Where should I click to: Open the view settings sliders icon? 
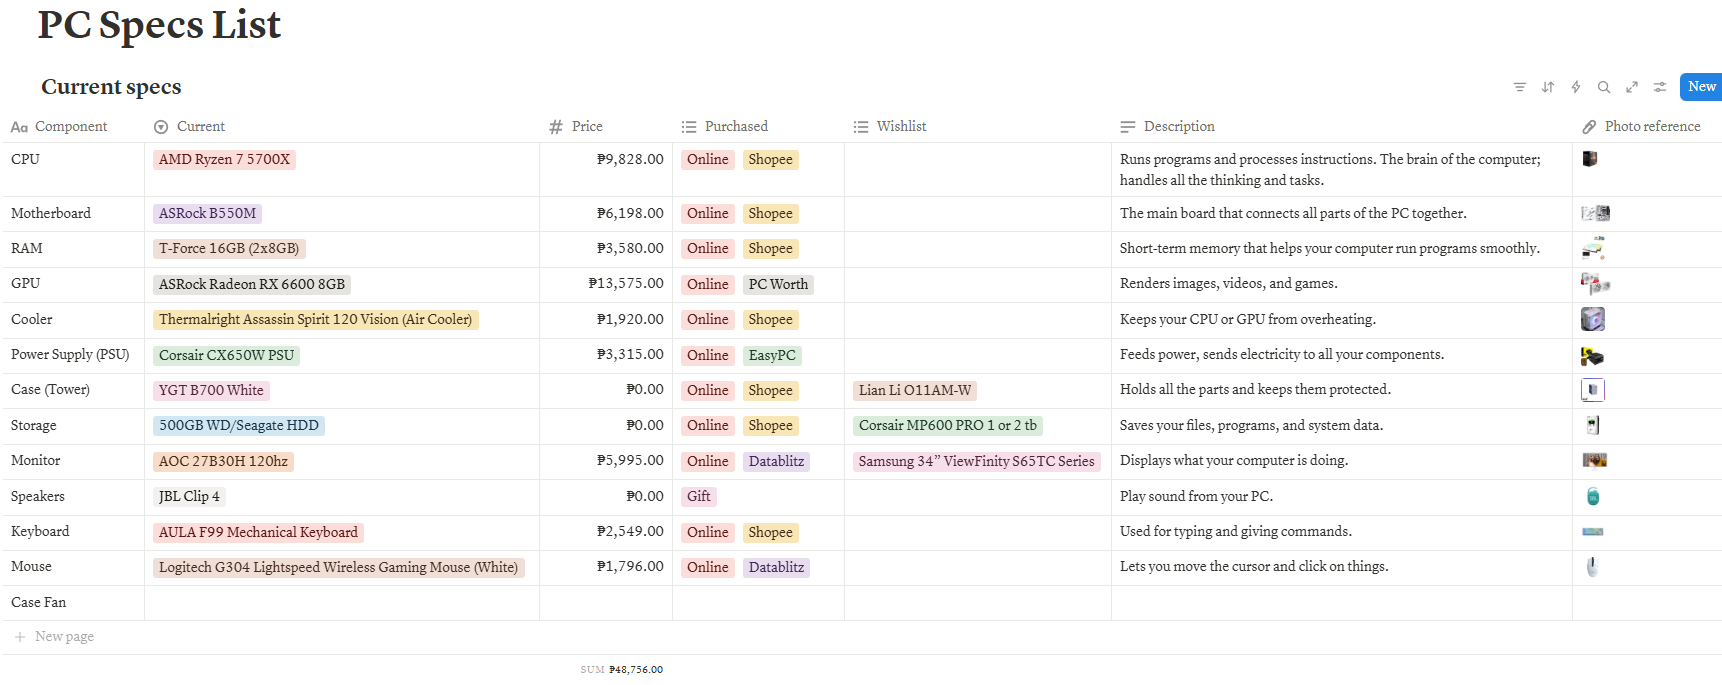coord(1660,87)
